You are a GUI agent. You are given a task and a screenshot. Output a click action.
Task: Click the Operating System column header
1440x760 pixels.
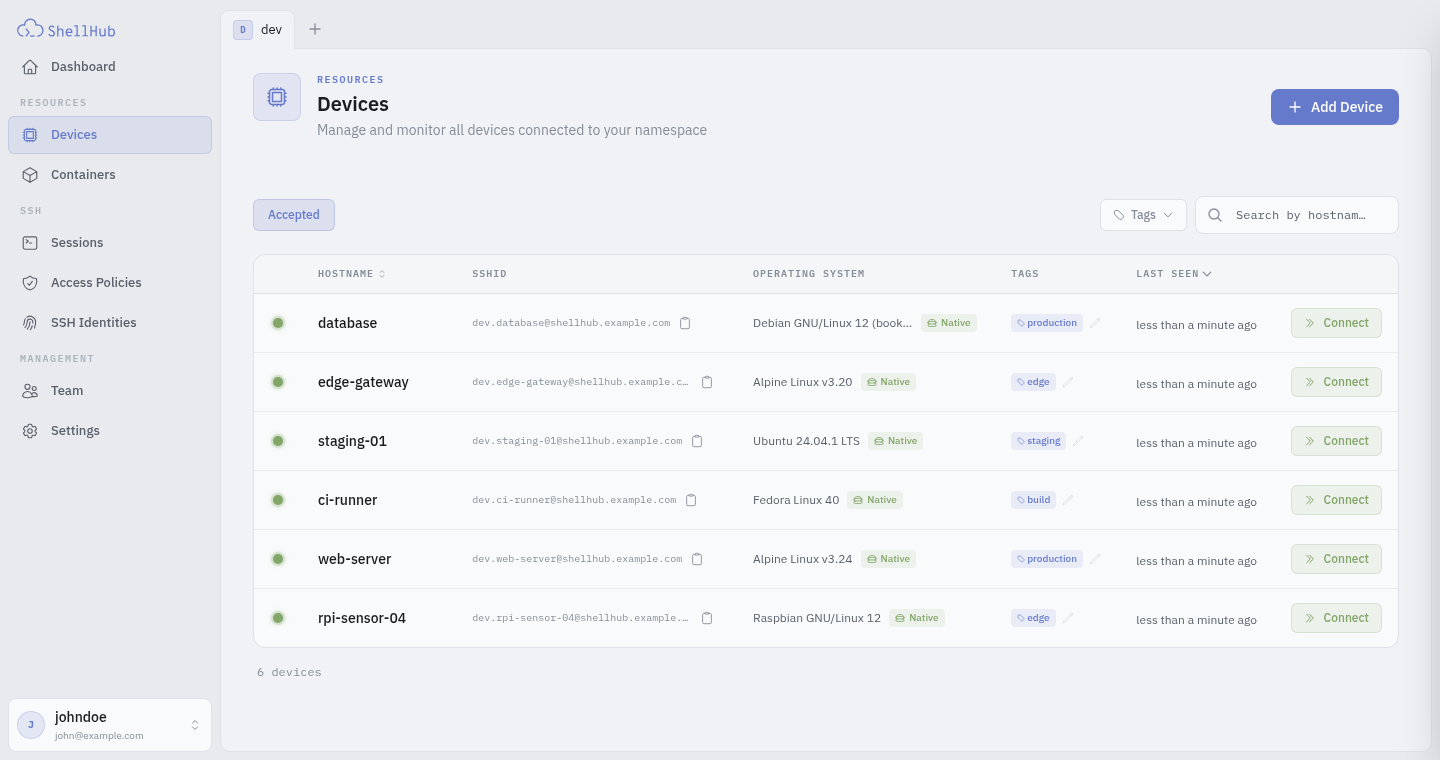click(808, 274)
